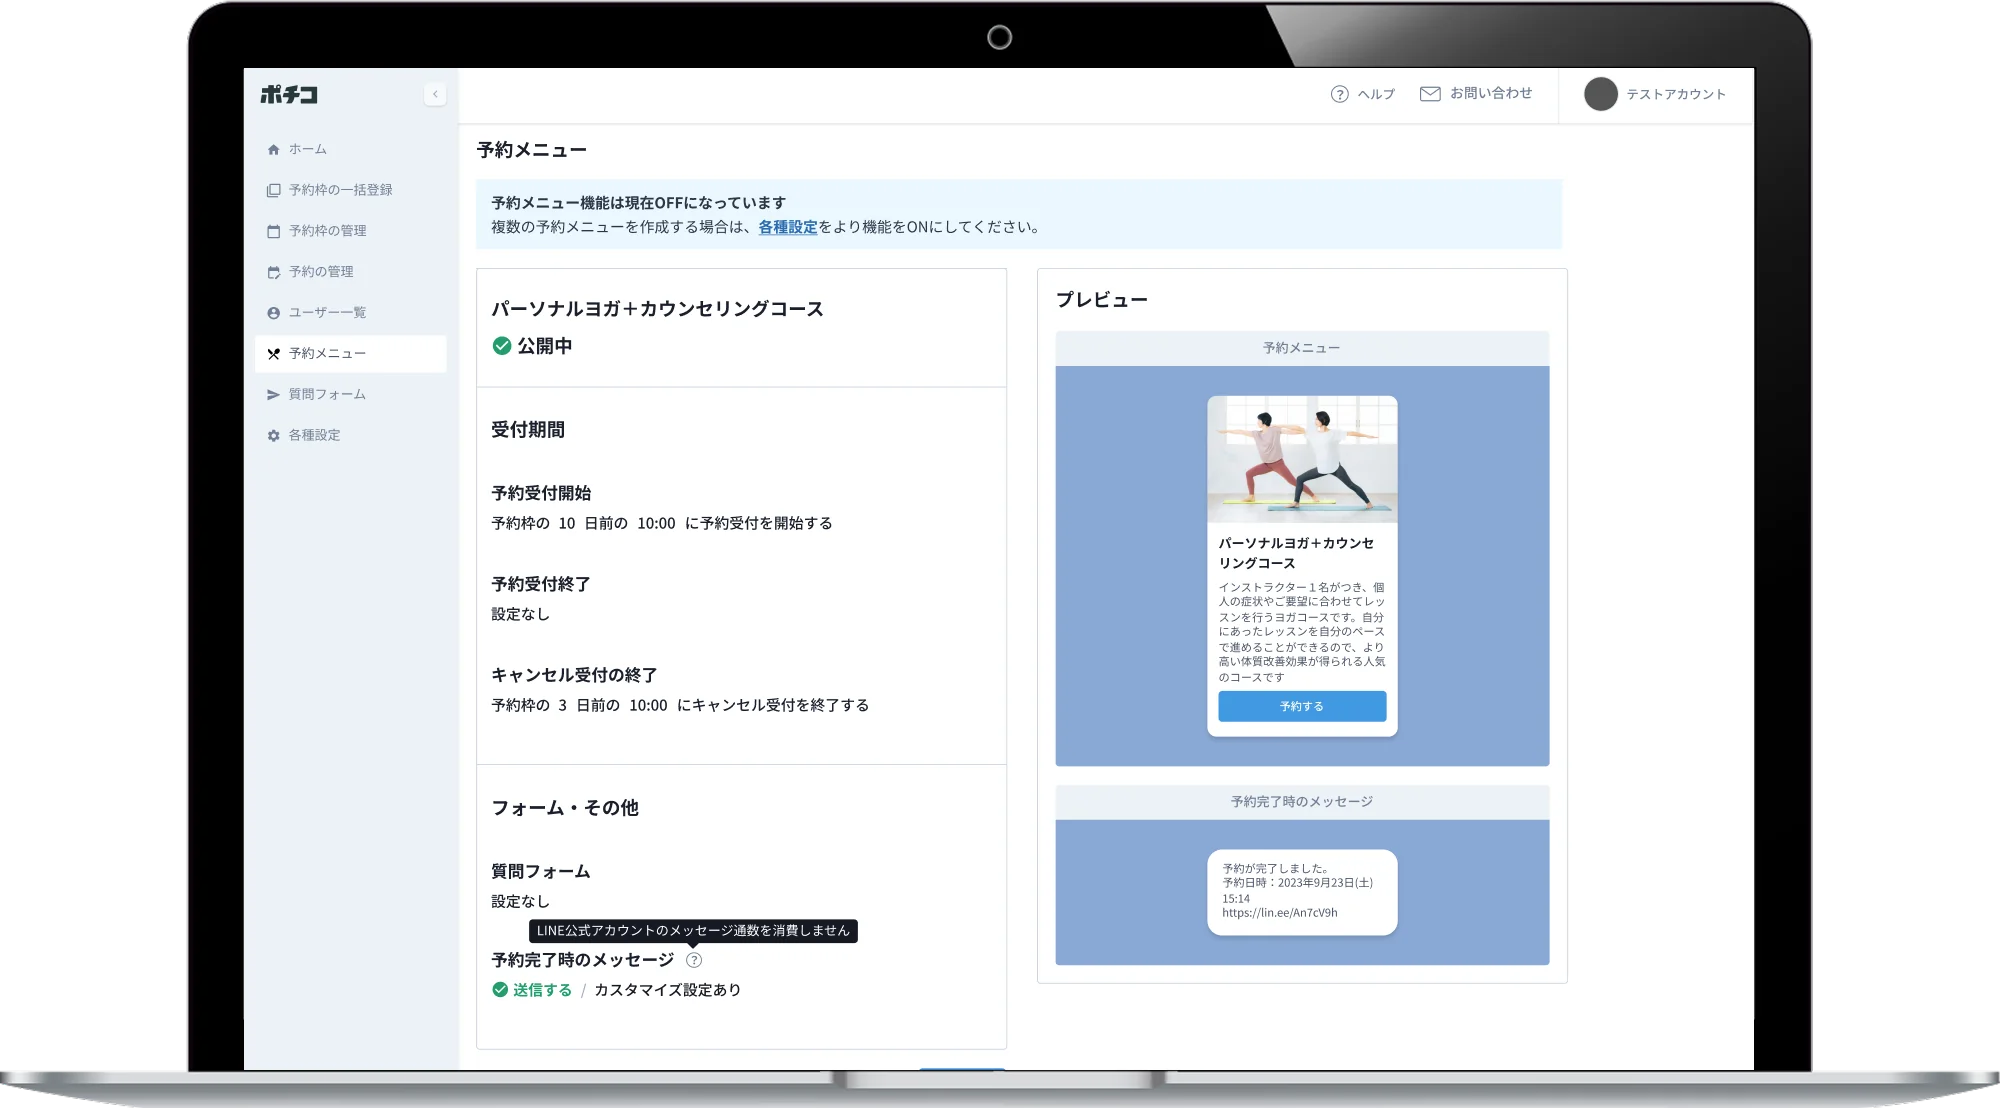
Task: Click the プレビュー heading
Action: coord(1102,300)
